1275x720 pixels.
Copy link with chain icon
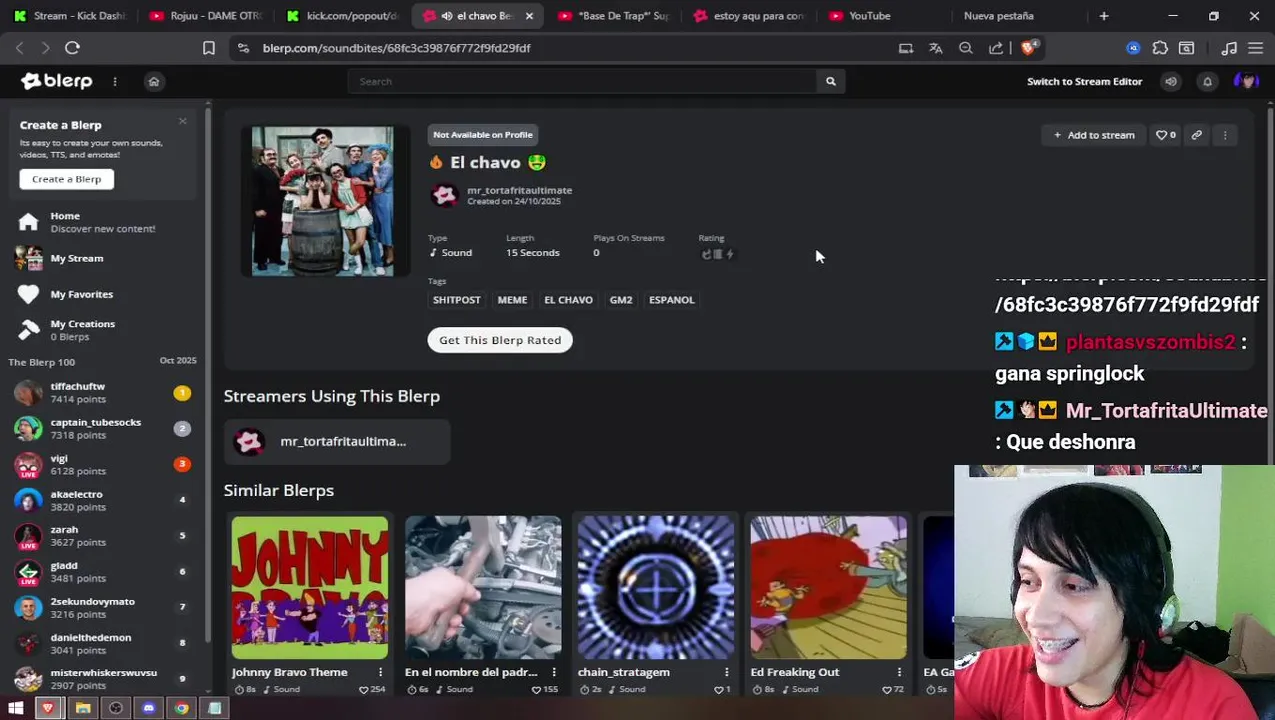click(1196, 135)
